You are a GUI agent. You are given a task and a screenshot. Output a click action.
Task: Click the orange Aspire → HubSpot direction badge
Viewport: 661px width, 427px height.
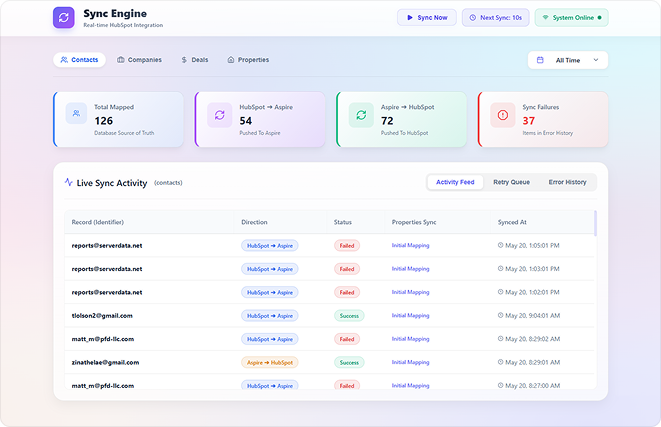click(270, 363)
